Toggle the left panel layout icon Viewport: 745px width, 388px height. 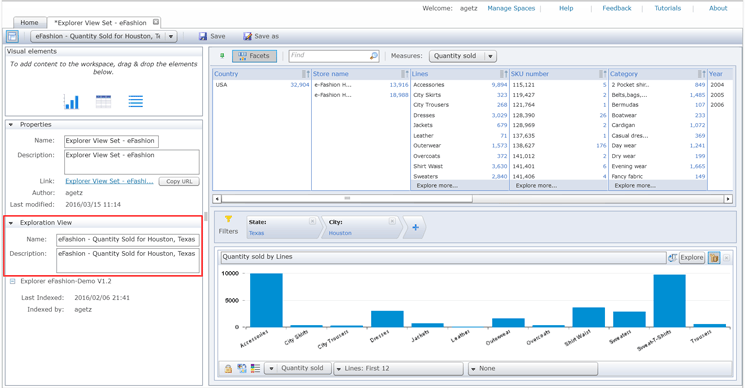tap(12, 36)
